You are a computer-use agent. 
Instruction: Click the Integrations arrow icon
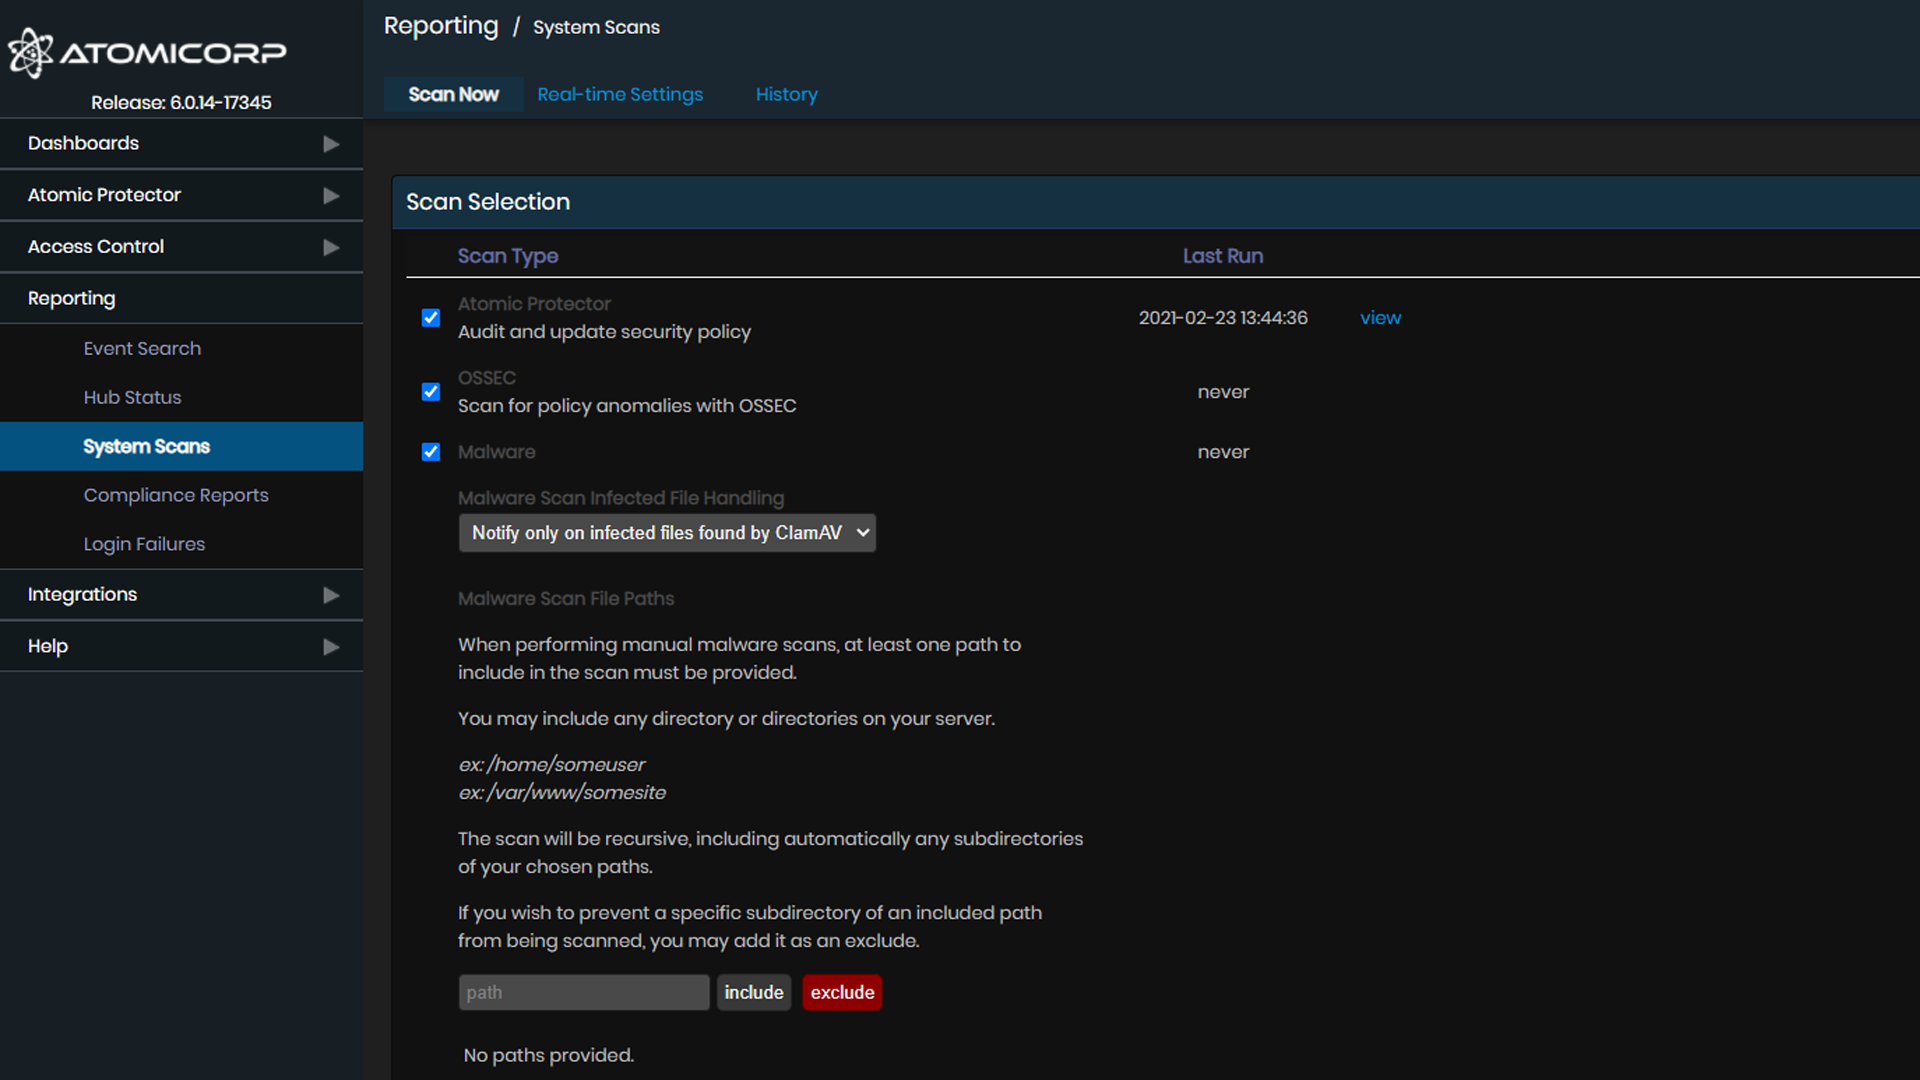tap(331, 595)
